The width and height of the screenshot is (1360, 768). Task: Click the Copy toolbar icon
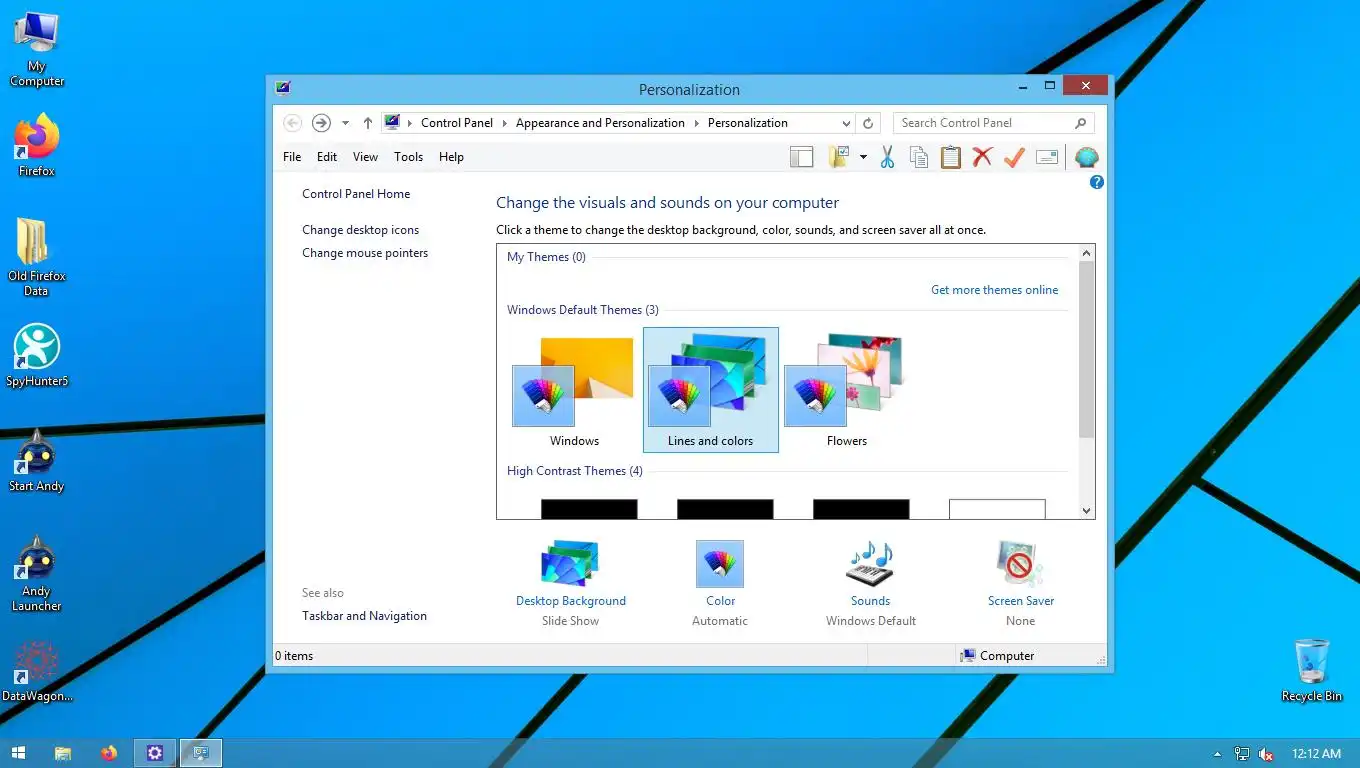click(918, 157)
